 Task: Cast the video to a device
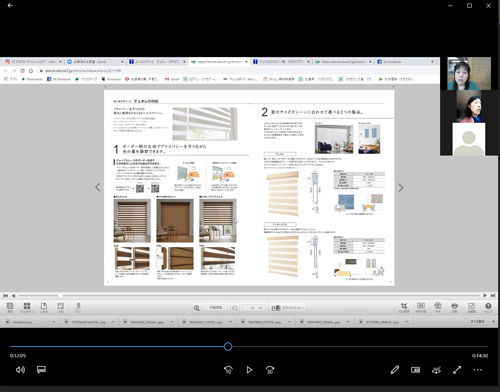[x=436, y=370]
